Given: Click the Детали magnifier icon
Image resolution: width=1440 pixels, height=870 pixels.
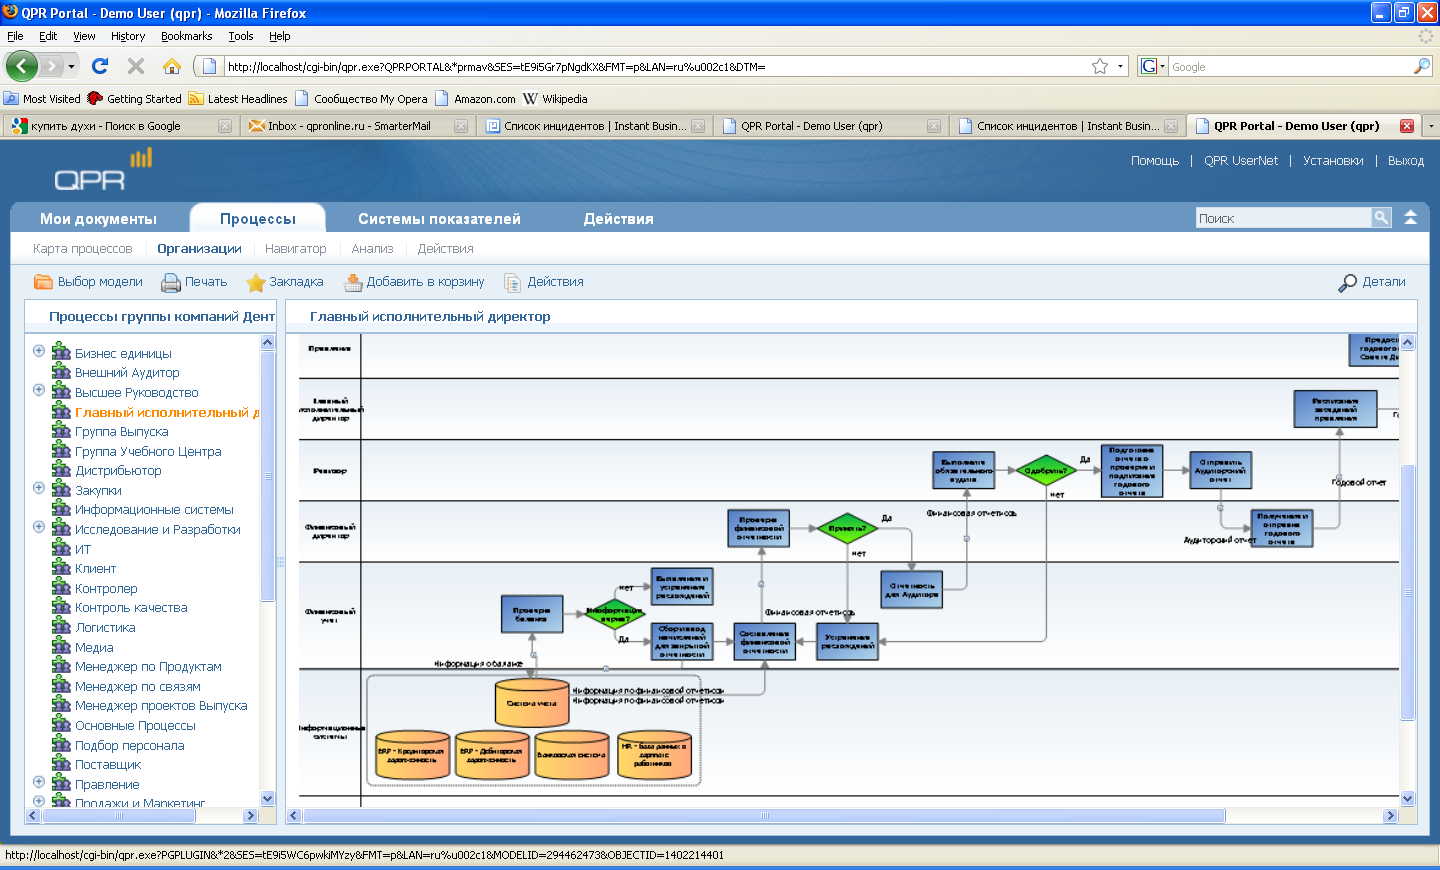Looking at the screenshot, I should pos(1347,283).
